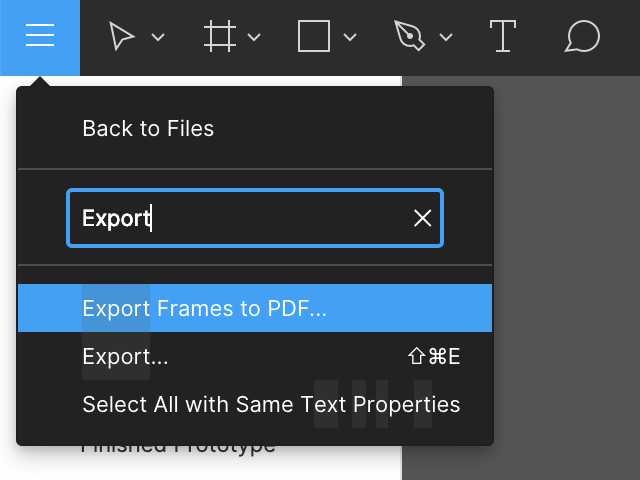Select the Frame tool

tap(219, 37)
